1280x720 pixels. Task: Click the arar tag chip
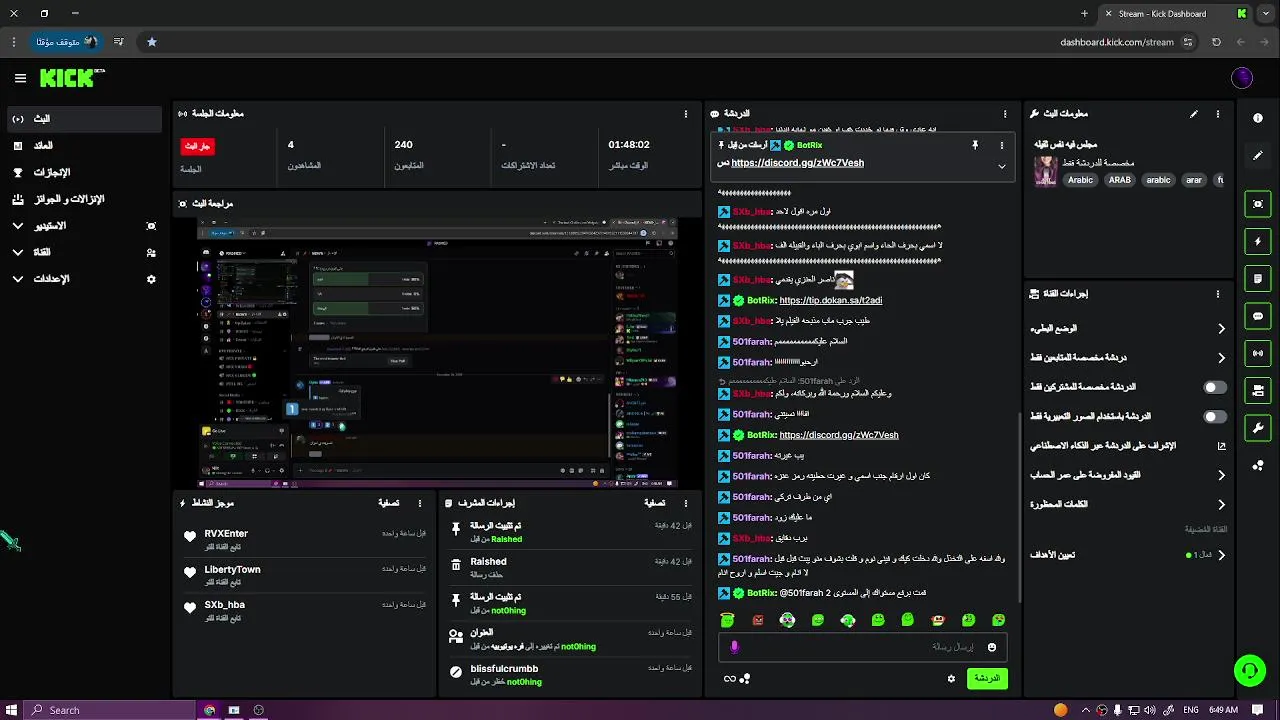pos(1194,180)
